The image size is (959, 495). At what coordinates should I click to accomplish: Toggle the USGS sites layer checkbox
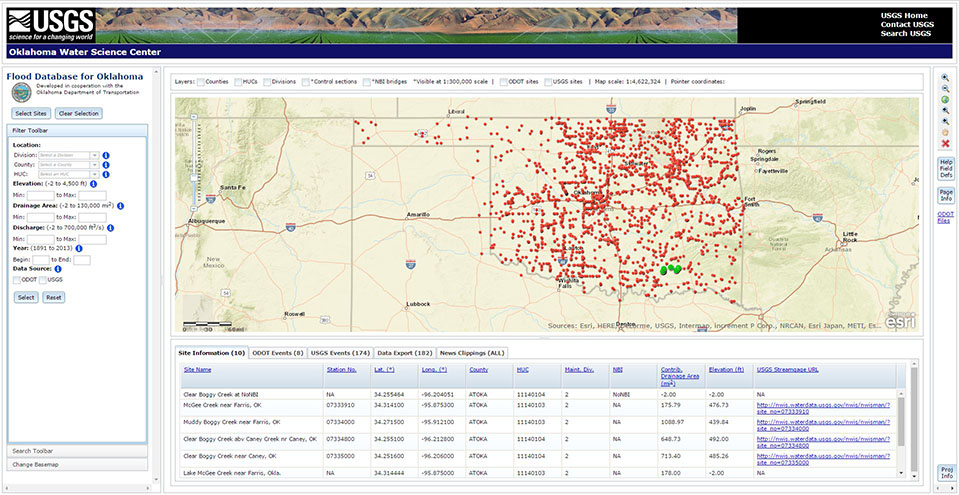[549, 81]
